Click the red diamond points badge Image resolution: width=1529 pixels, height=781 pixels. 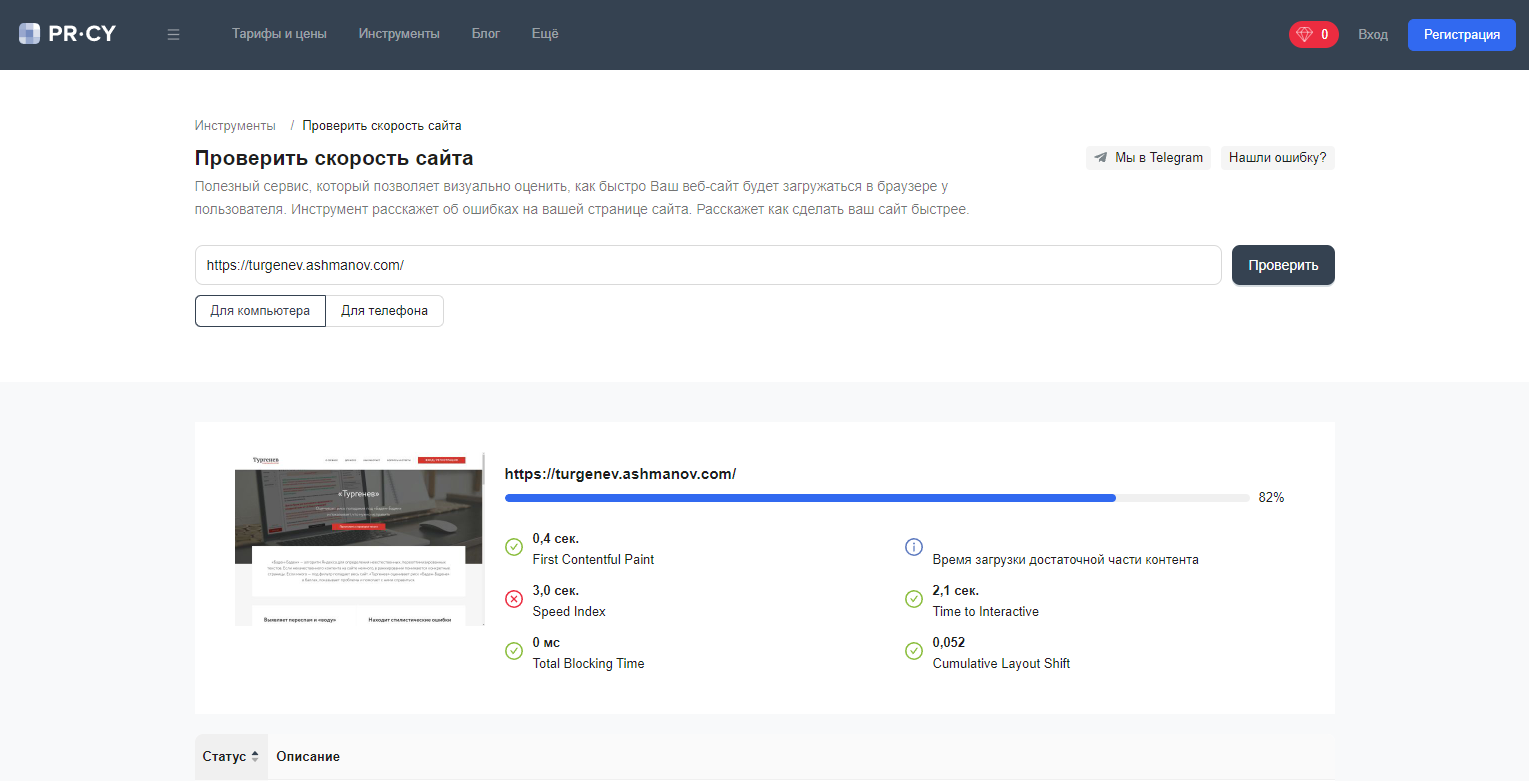[x=1313, y=34]
